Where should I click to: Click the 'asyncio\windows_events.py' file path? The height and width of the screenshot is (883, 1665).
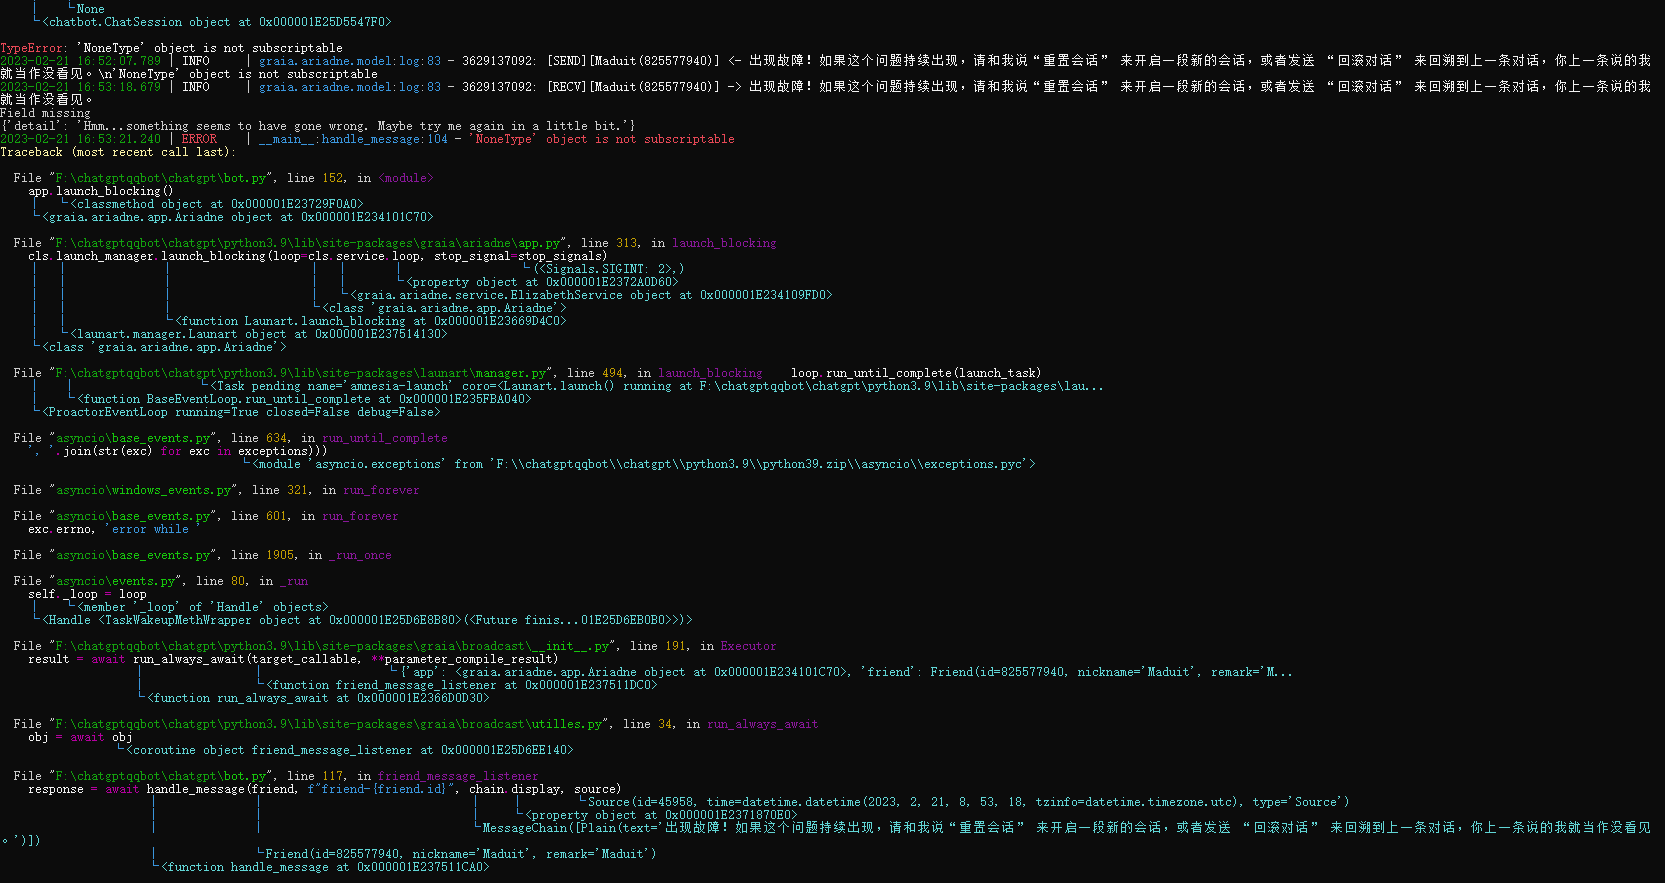point(143,490)
